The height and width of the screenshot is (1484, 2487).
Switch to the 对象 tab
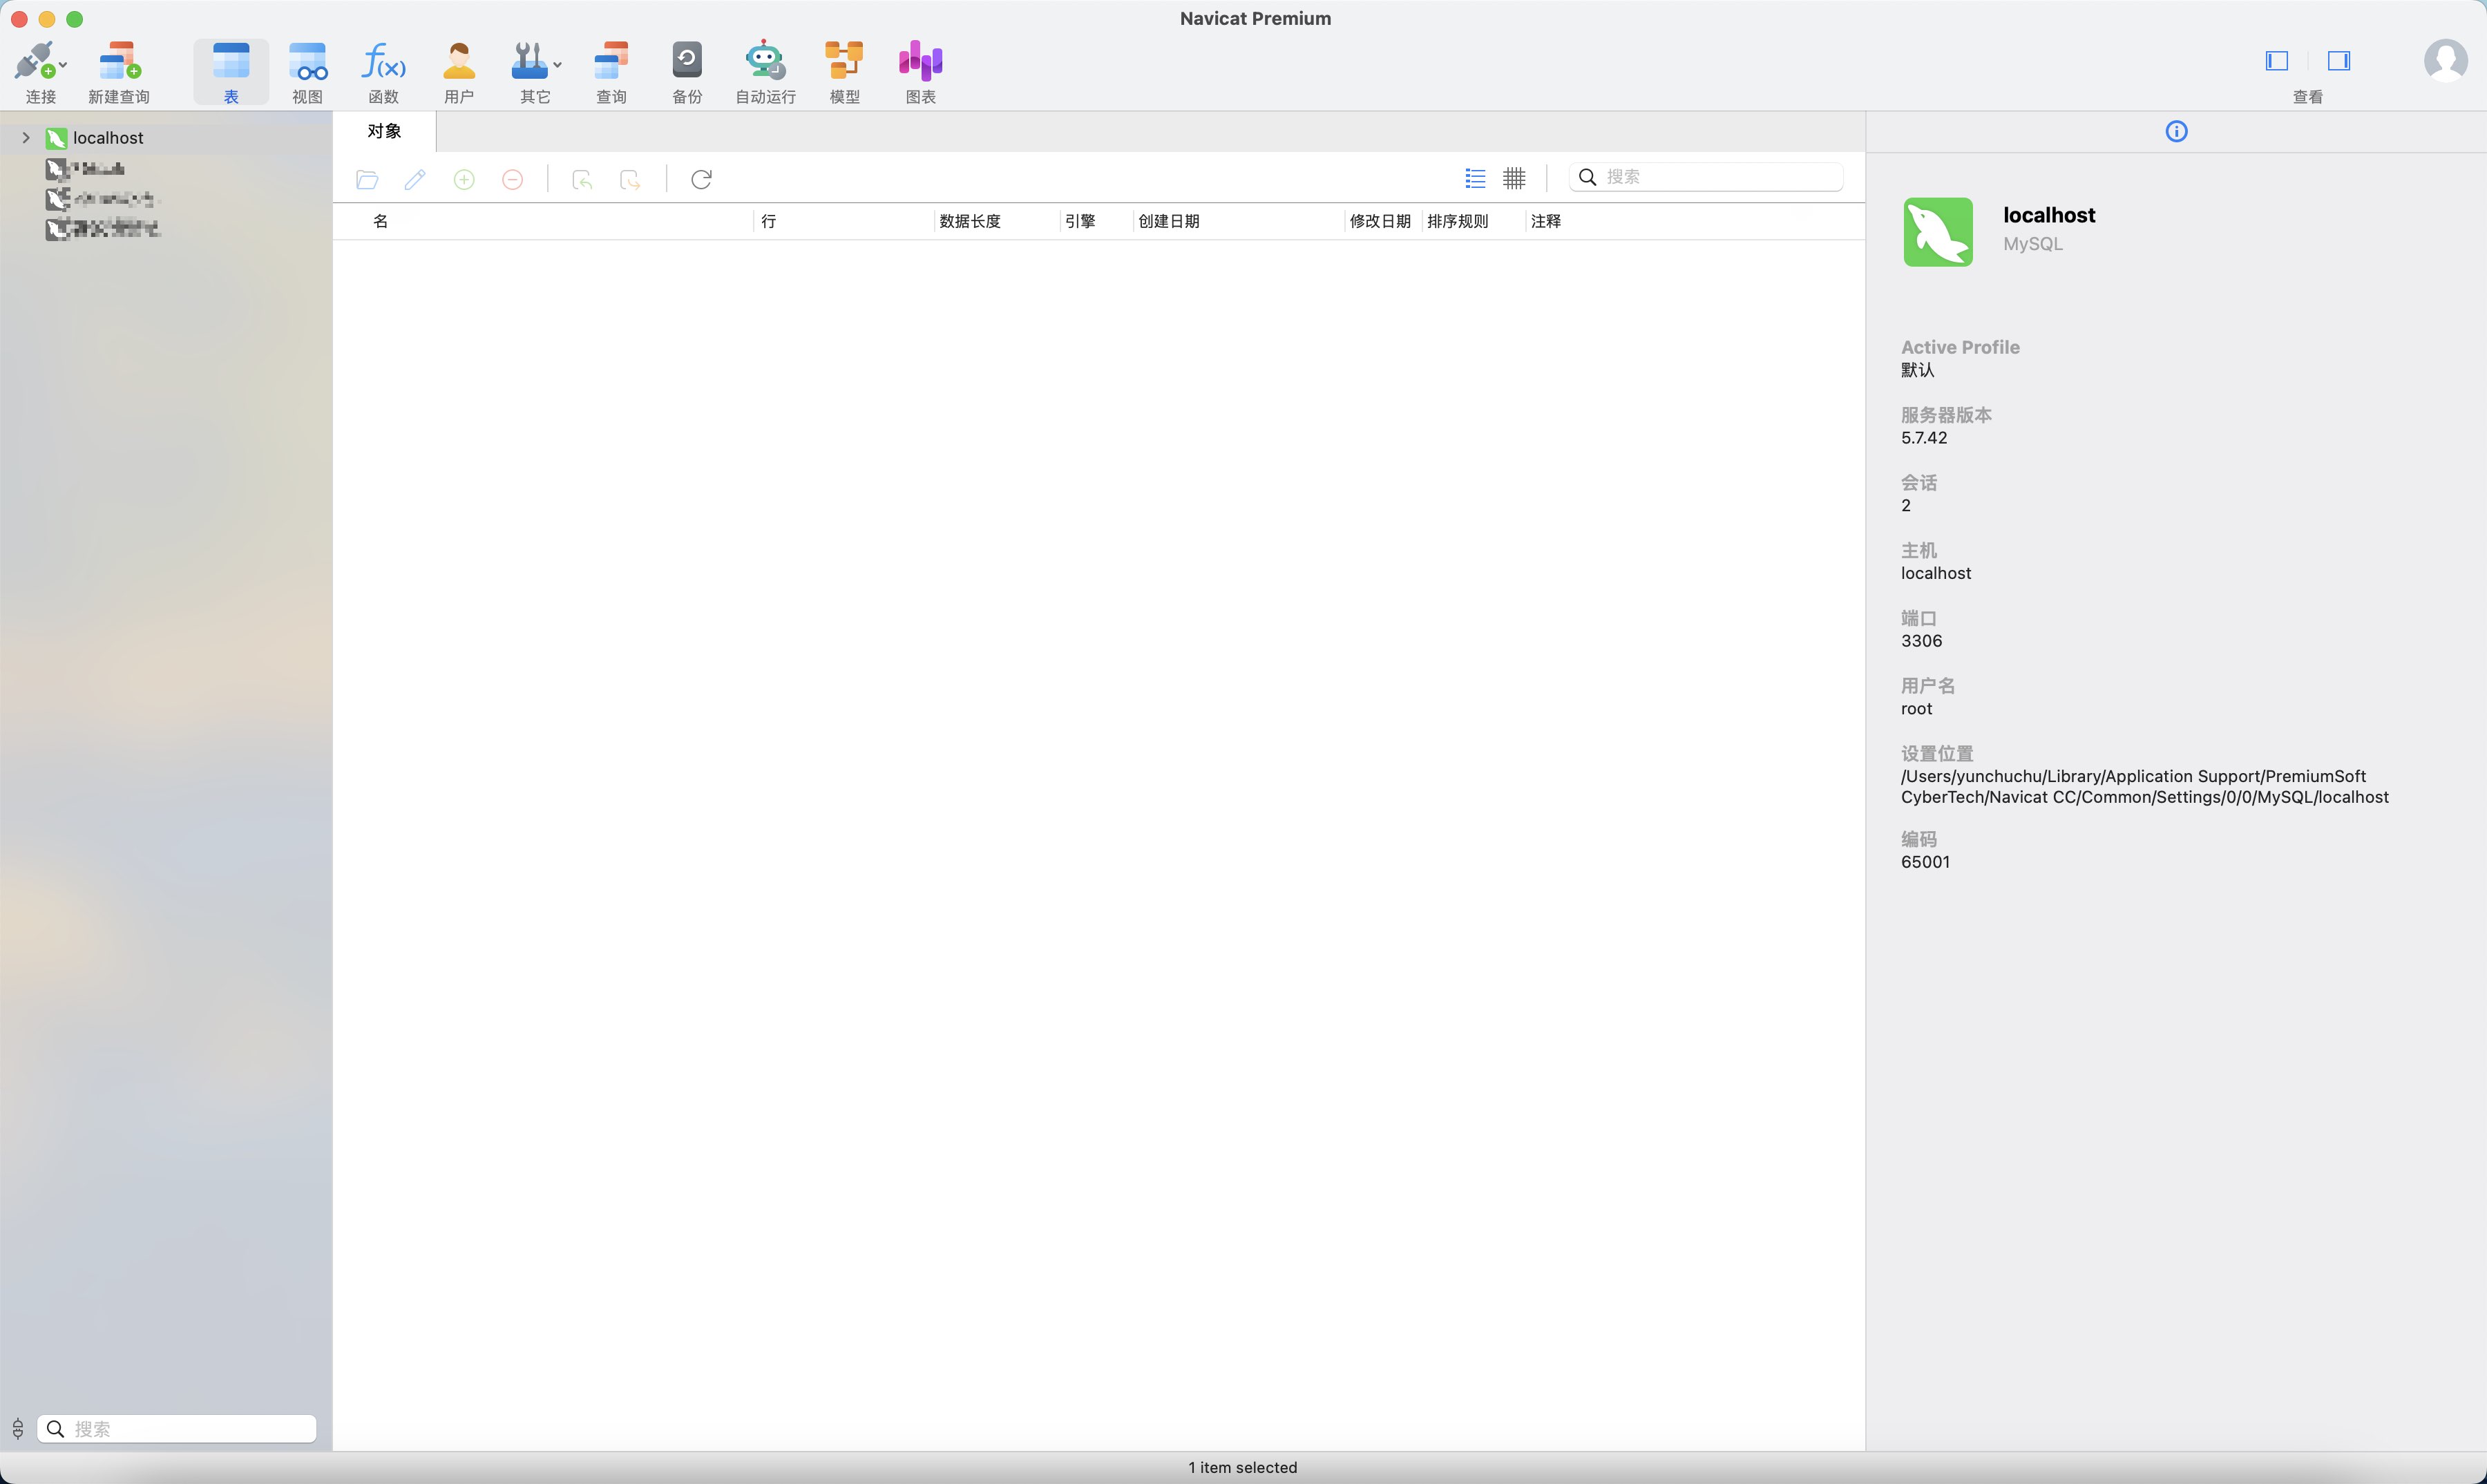tap(384, 131)
